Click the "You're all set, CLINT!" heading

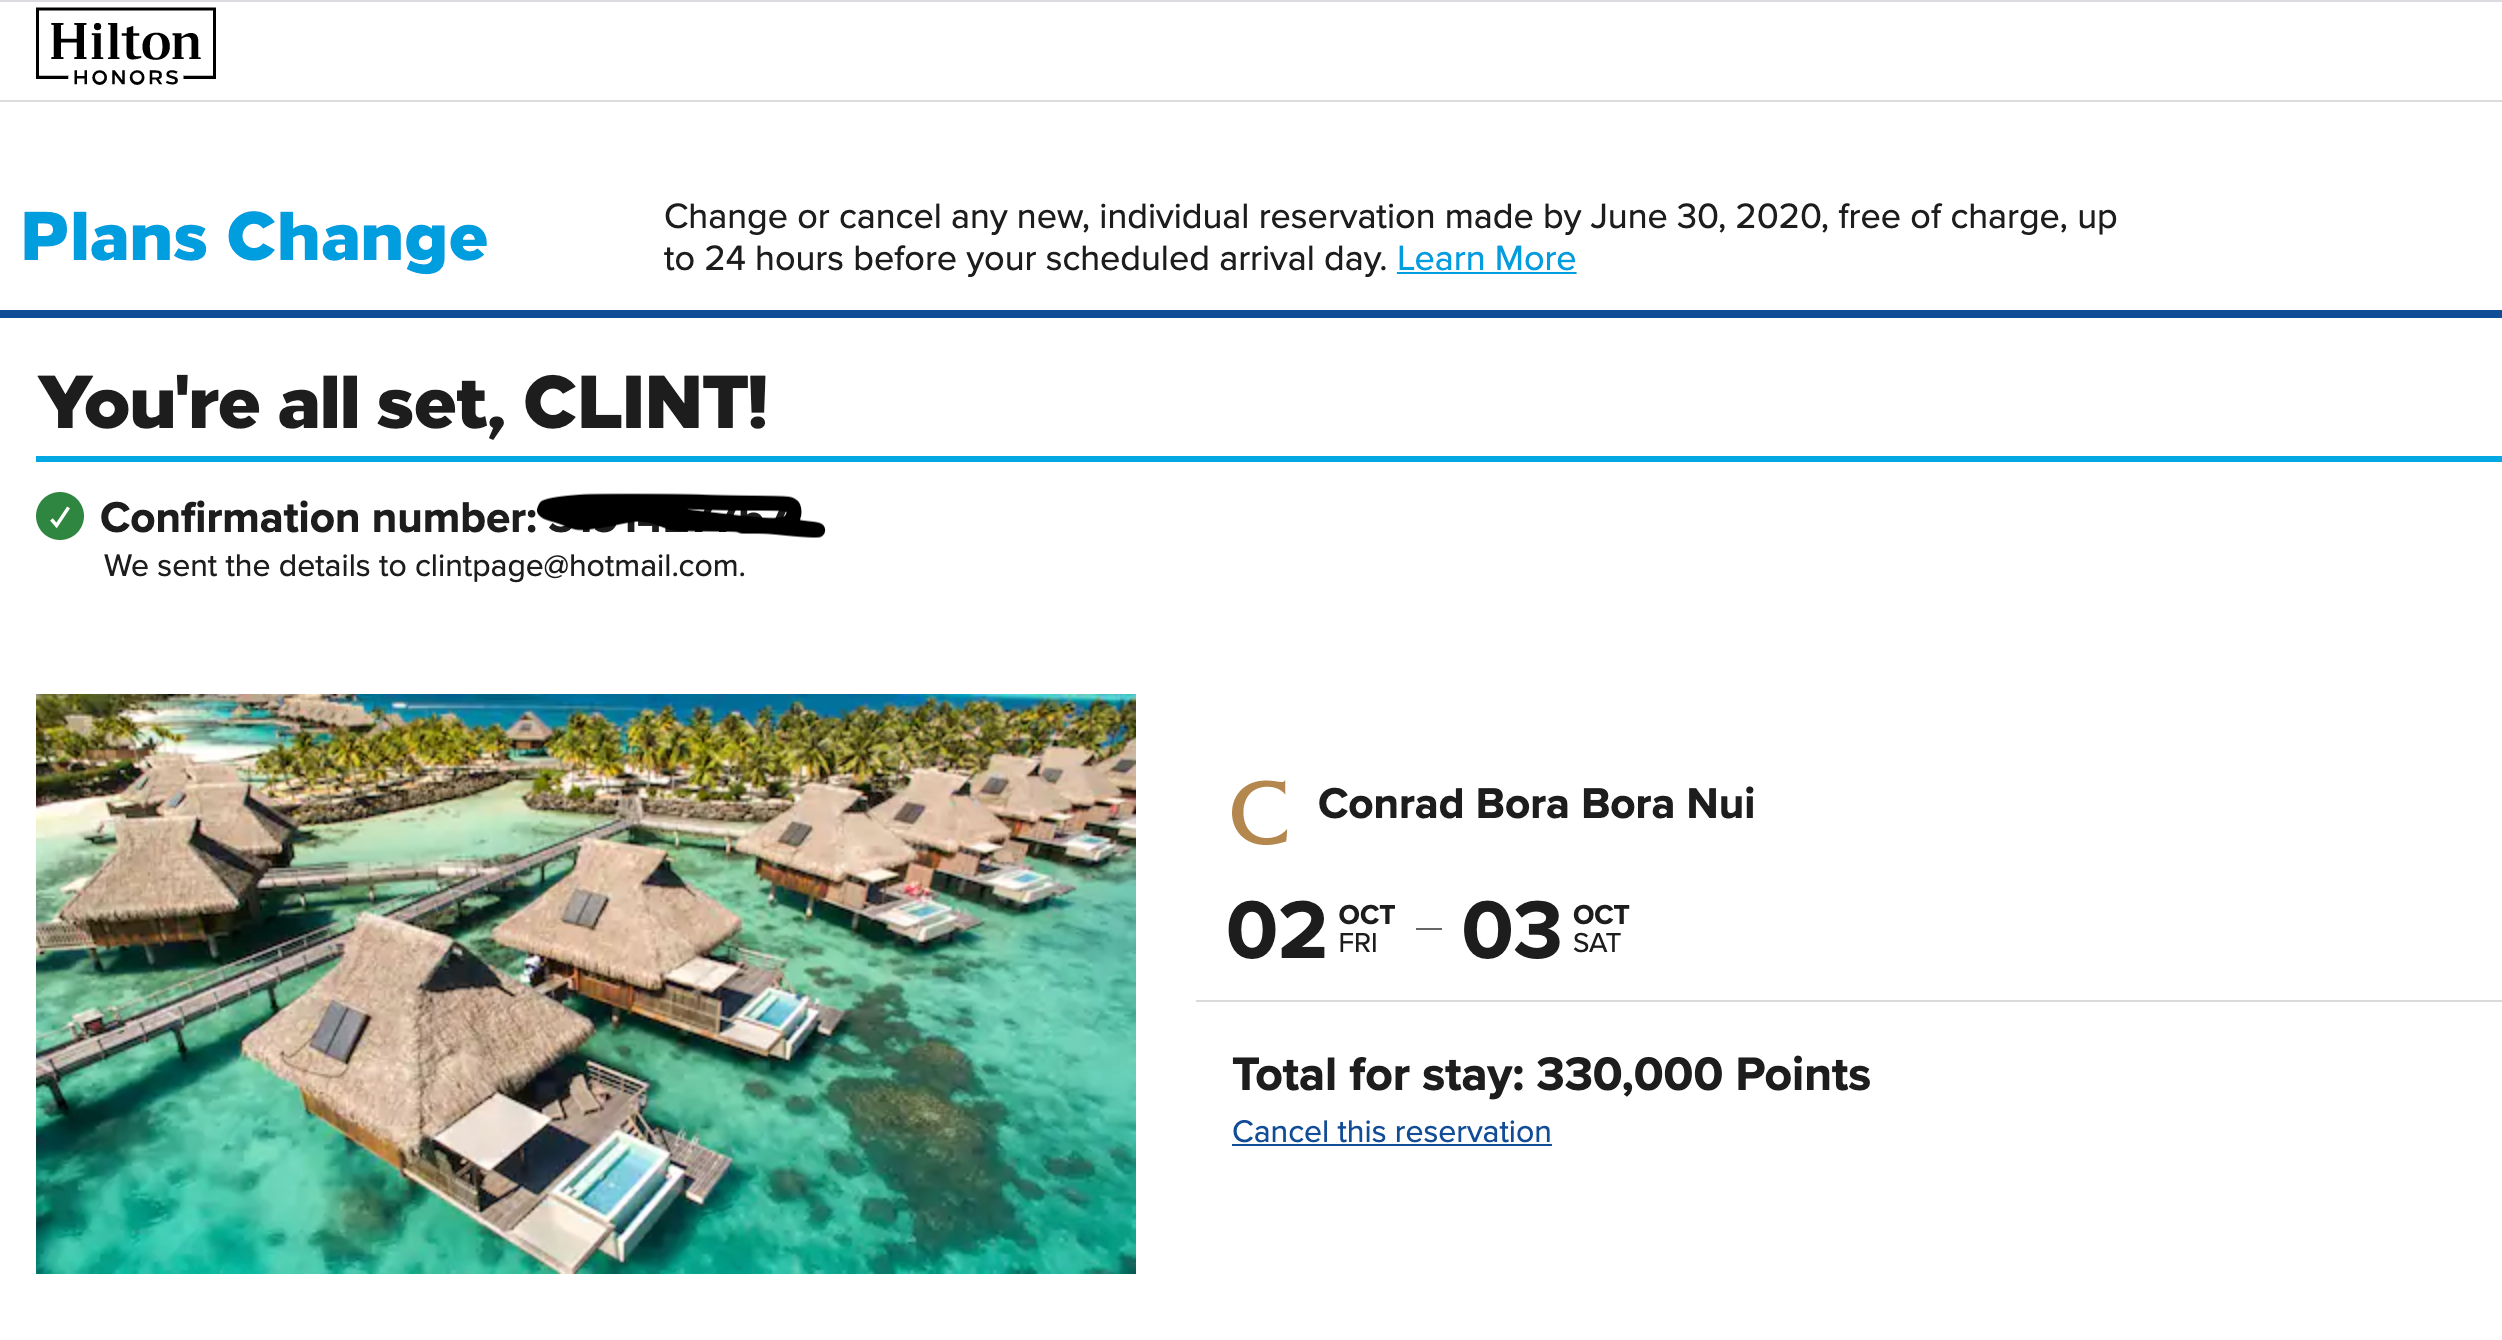pos(402,403)
